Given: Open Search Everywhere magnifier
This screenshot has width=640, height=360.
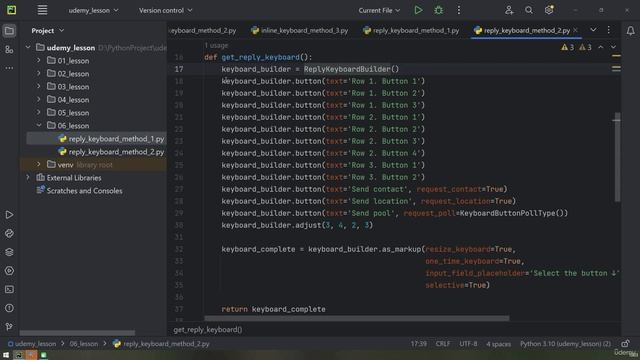Looking at the screenshot, I should click(x=529, y=10).
